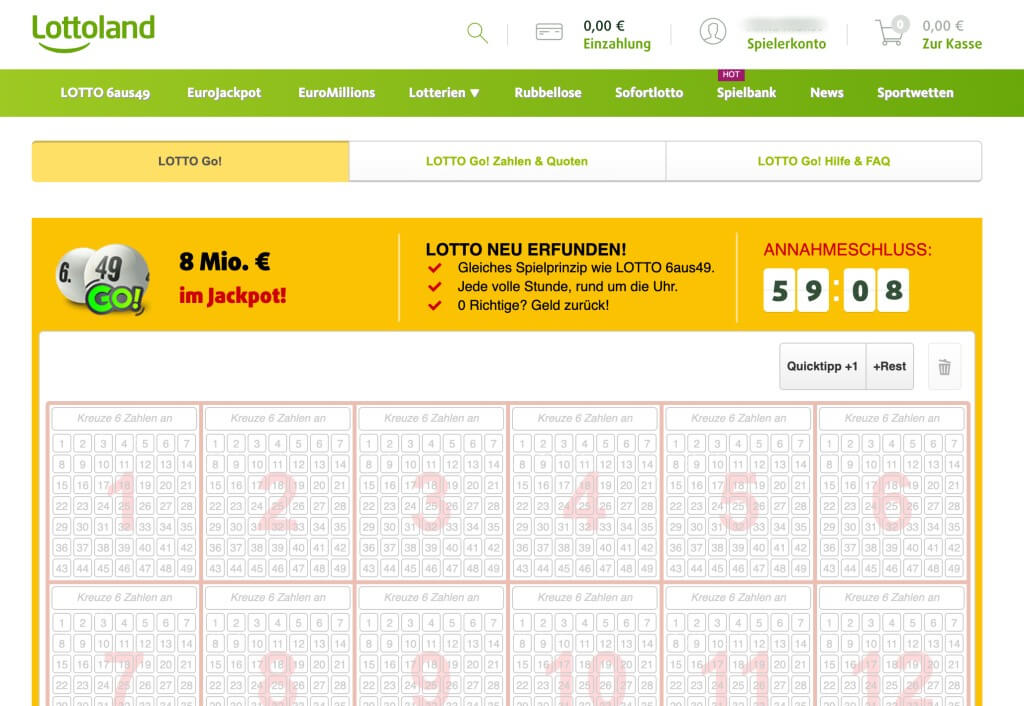Open Sportwetten menu item

915,93
